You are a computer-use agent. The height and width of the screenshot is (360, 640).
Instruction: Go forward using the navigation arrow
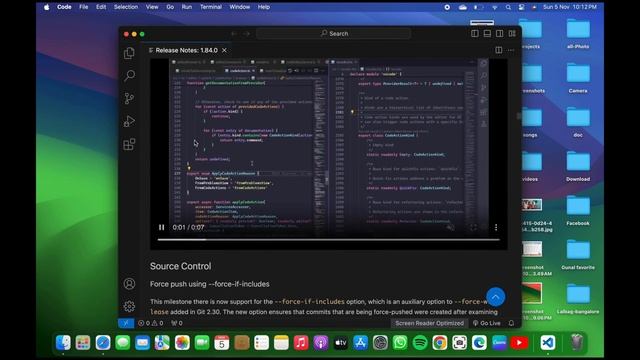click(x=247, y=34)
